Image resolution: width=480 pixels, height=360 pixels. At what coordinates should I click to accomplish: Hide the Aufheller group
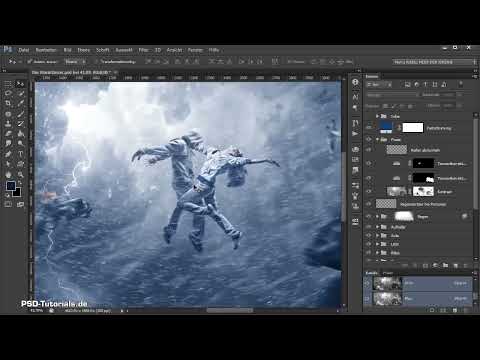pyautogui.click(x=369, y=227)
